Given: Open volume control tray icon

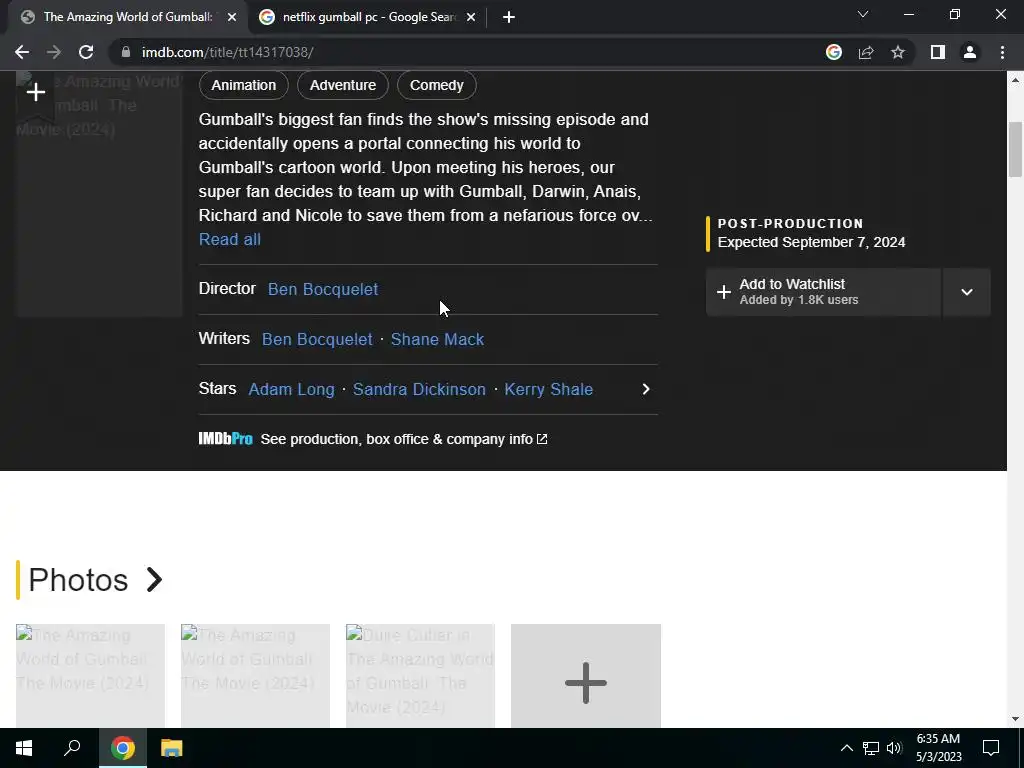Looking at the screenshot, I should (x=894, y=748).
